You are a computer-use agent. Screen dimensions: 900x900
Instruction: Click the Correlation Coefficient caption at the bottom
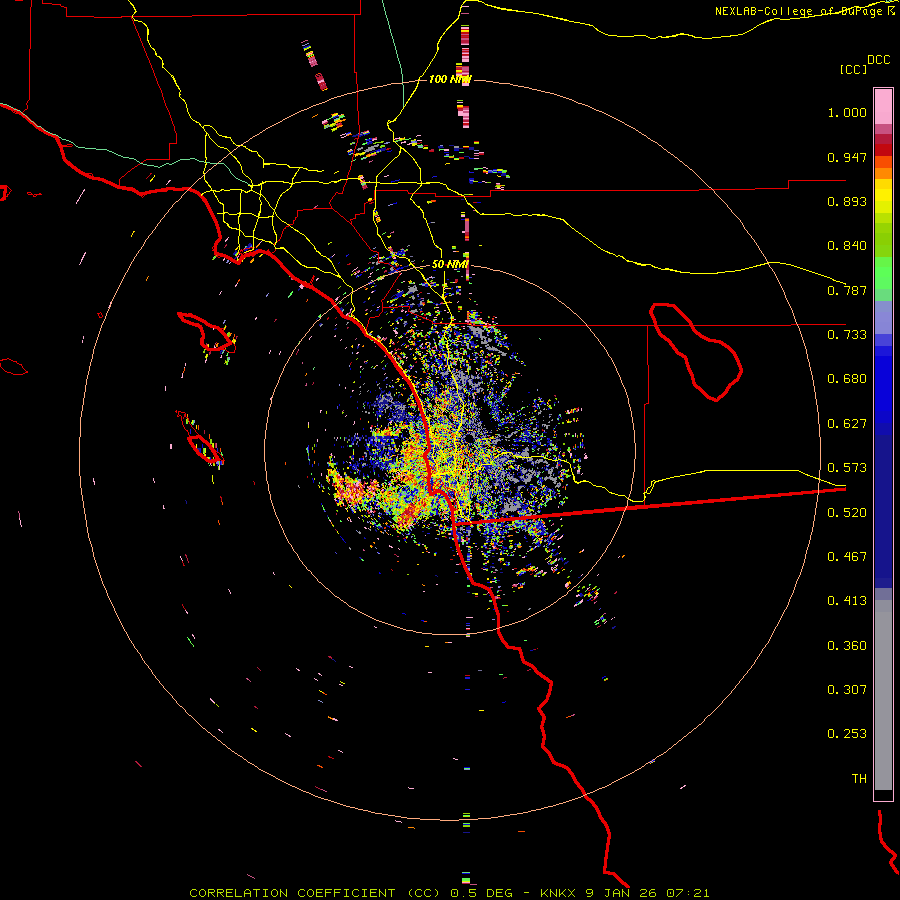[449, 893]
